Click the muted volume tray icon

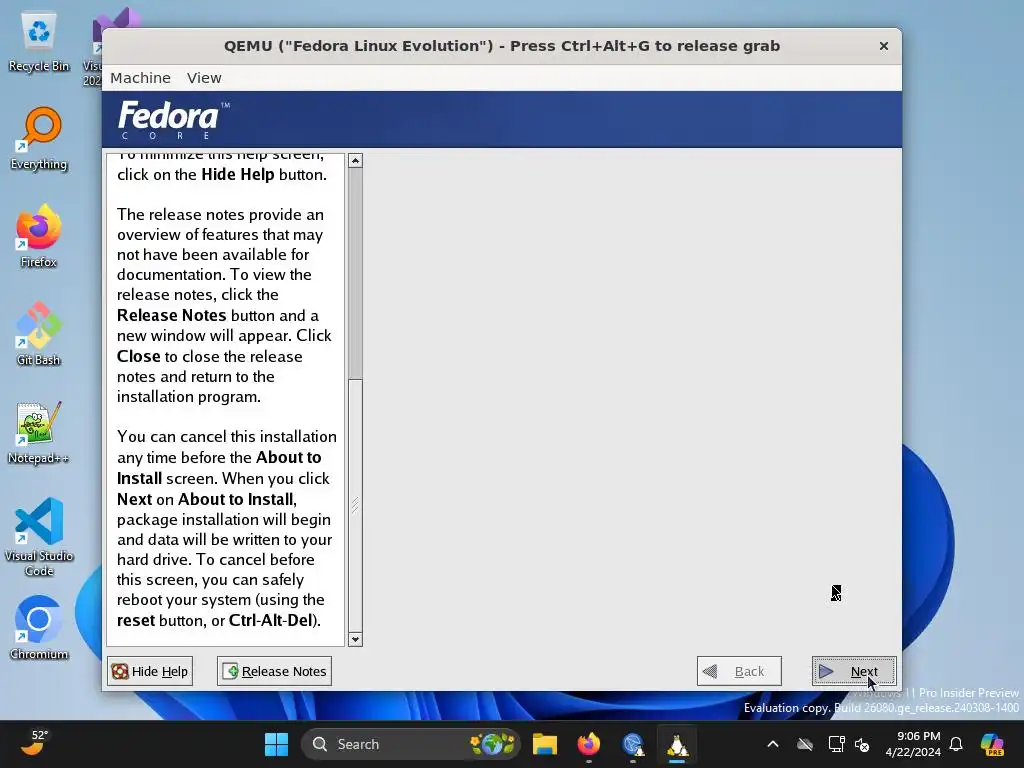[x=863, y=744]
